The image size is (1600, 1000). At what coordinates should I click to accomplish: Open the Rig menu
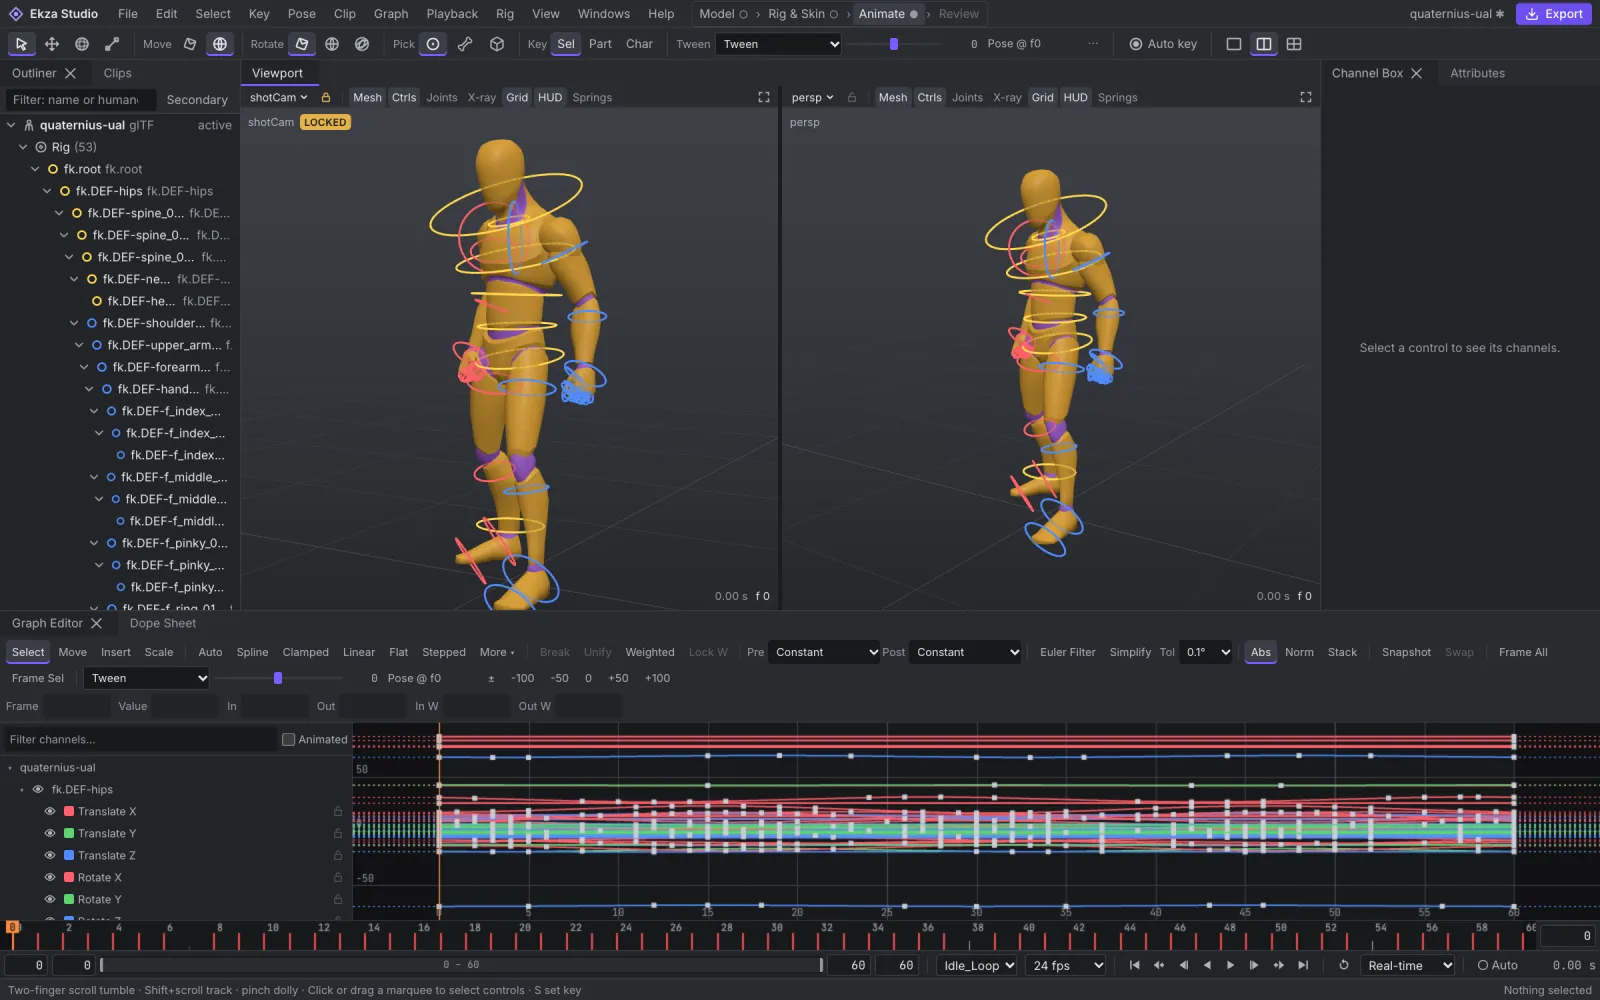point(505,14)
